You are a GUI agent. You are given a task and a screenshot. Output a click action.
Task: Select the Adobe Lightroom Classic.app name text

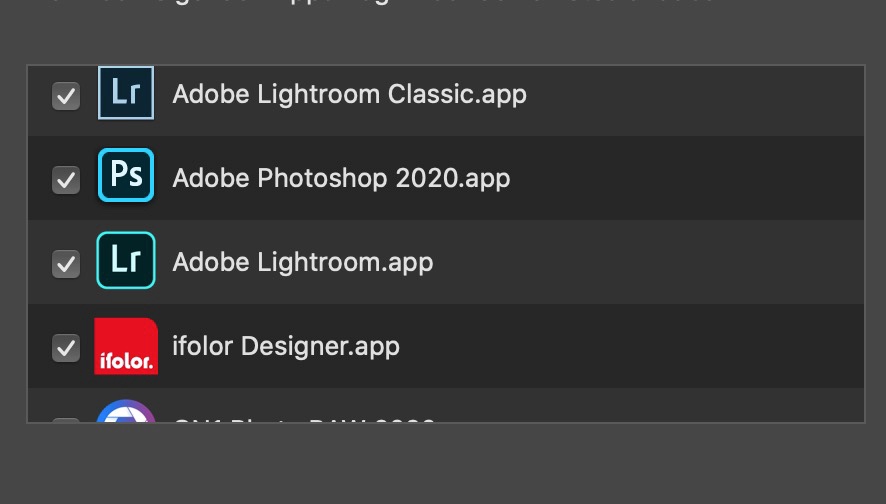pos(349,94)
